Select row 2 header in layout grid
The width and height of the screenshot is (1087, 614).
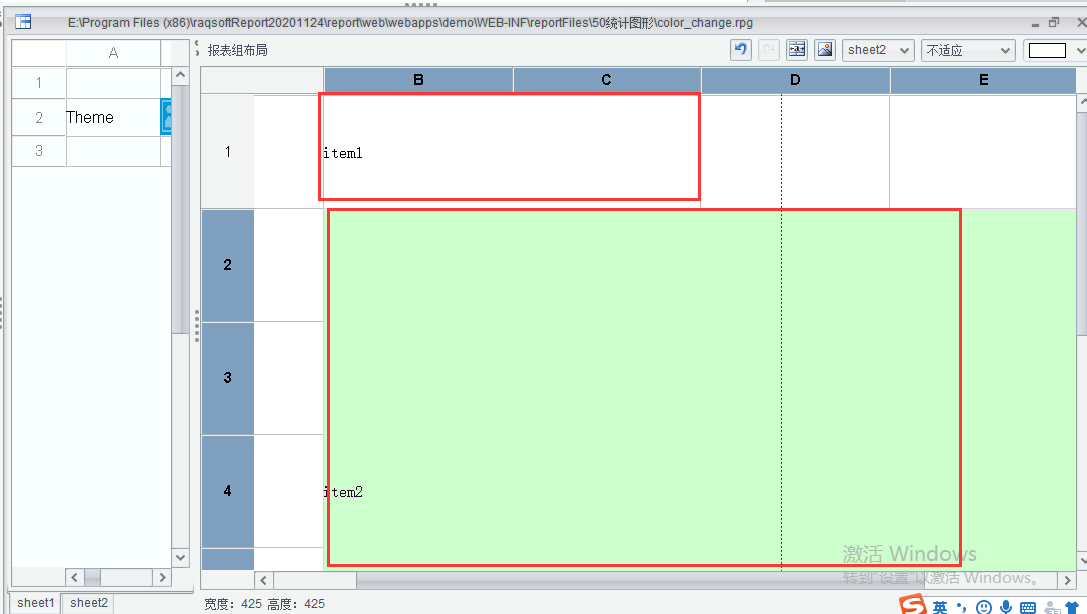pyautogui.click(x=227, y=265)
